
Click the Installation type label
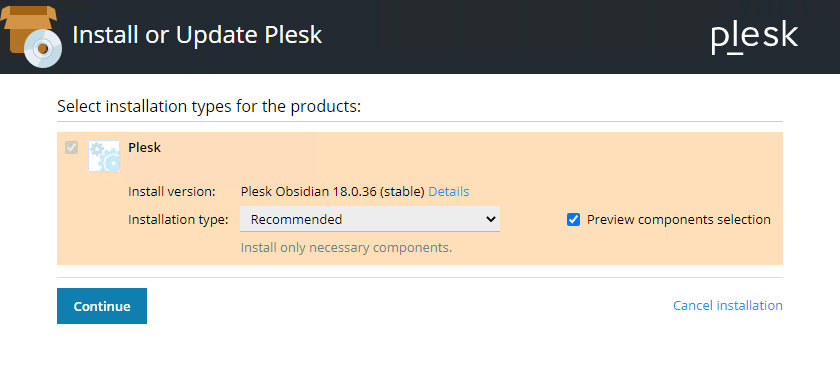178,220
